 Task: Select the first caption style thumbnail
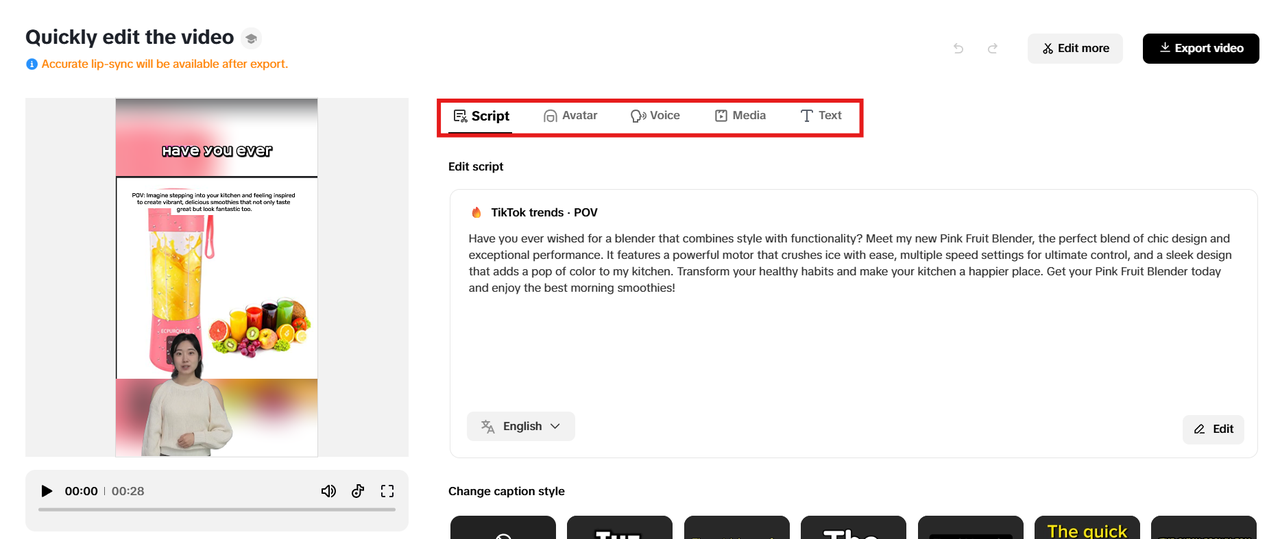[x=503, y=528]
